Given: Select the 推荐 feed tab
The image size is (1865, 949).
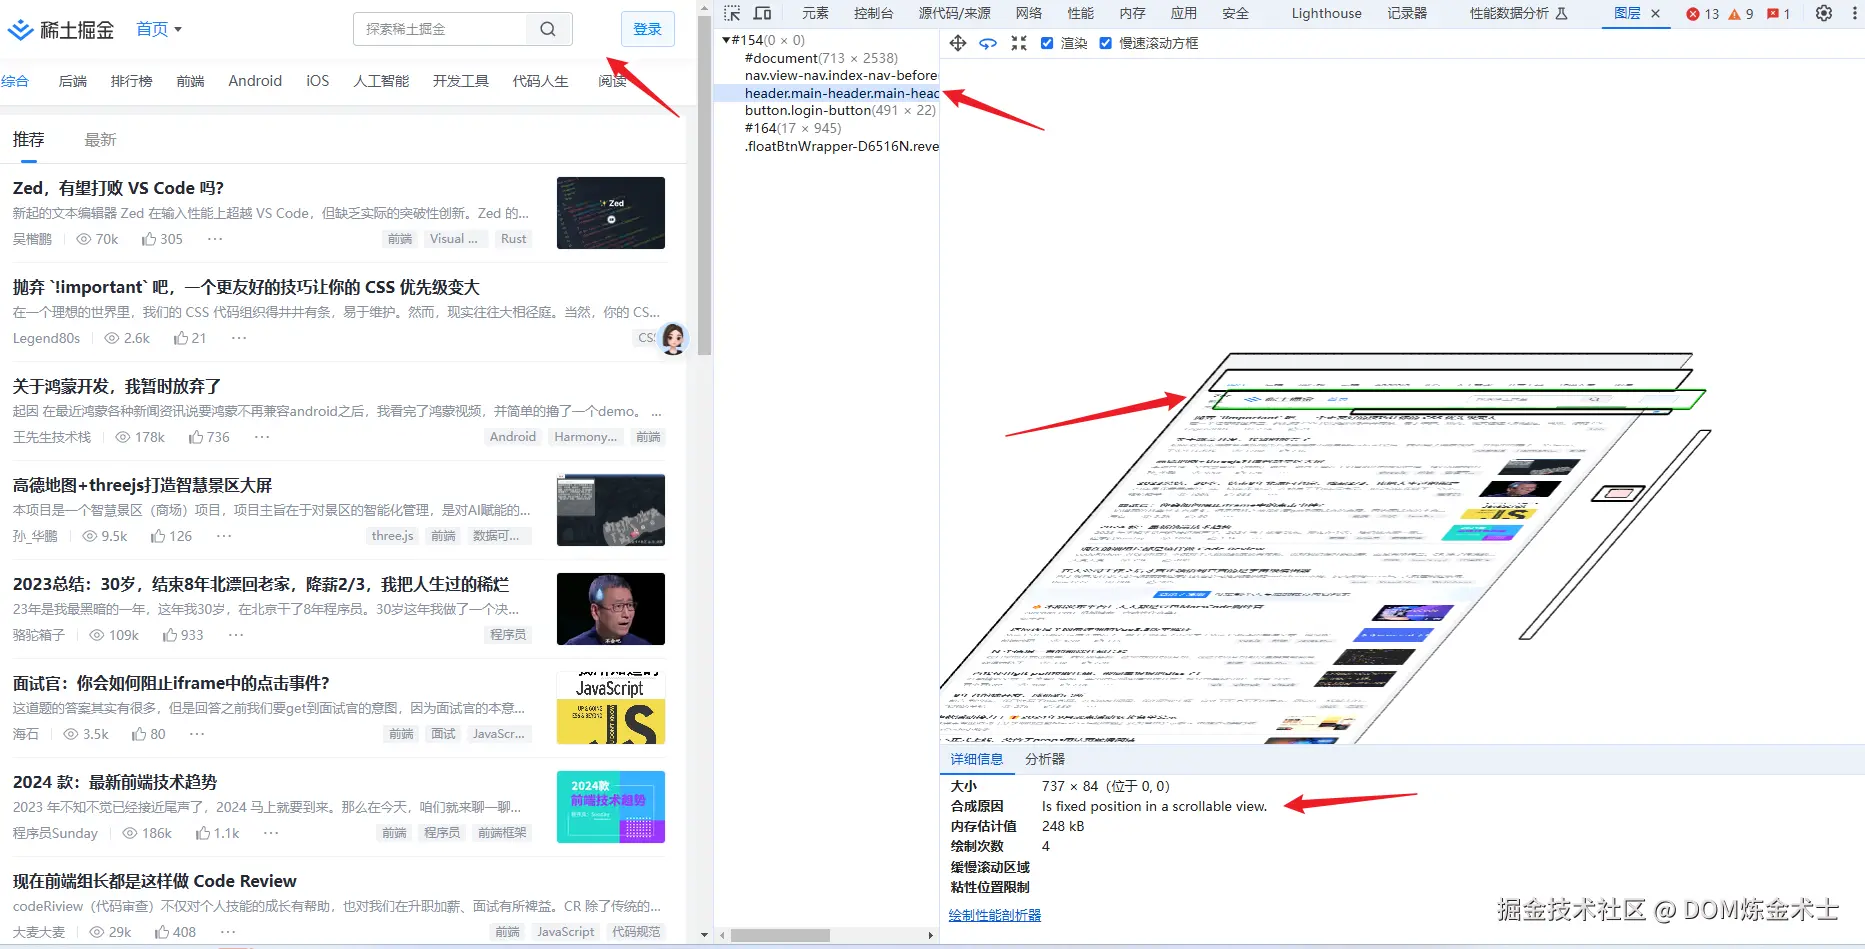Looking at the screenshot, I should (x=28, y=140).
